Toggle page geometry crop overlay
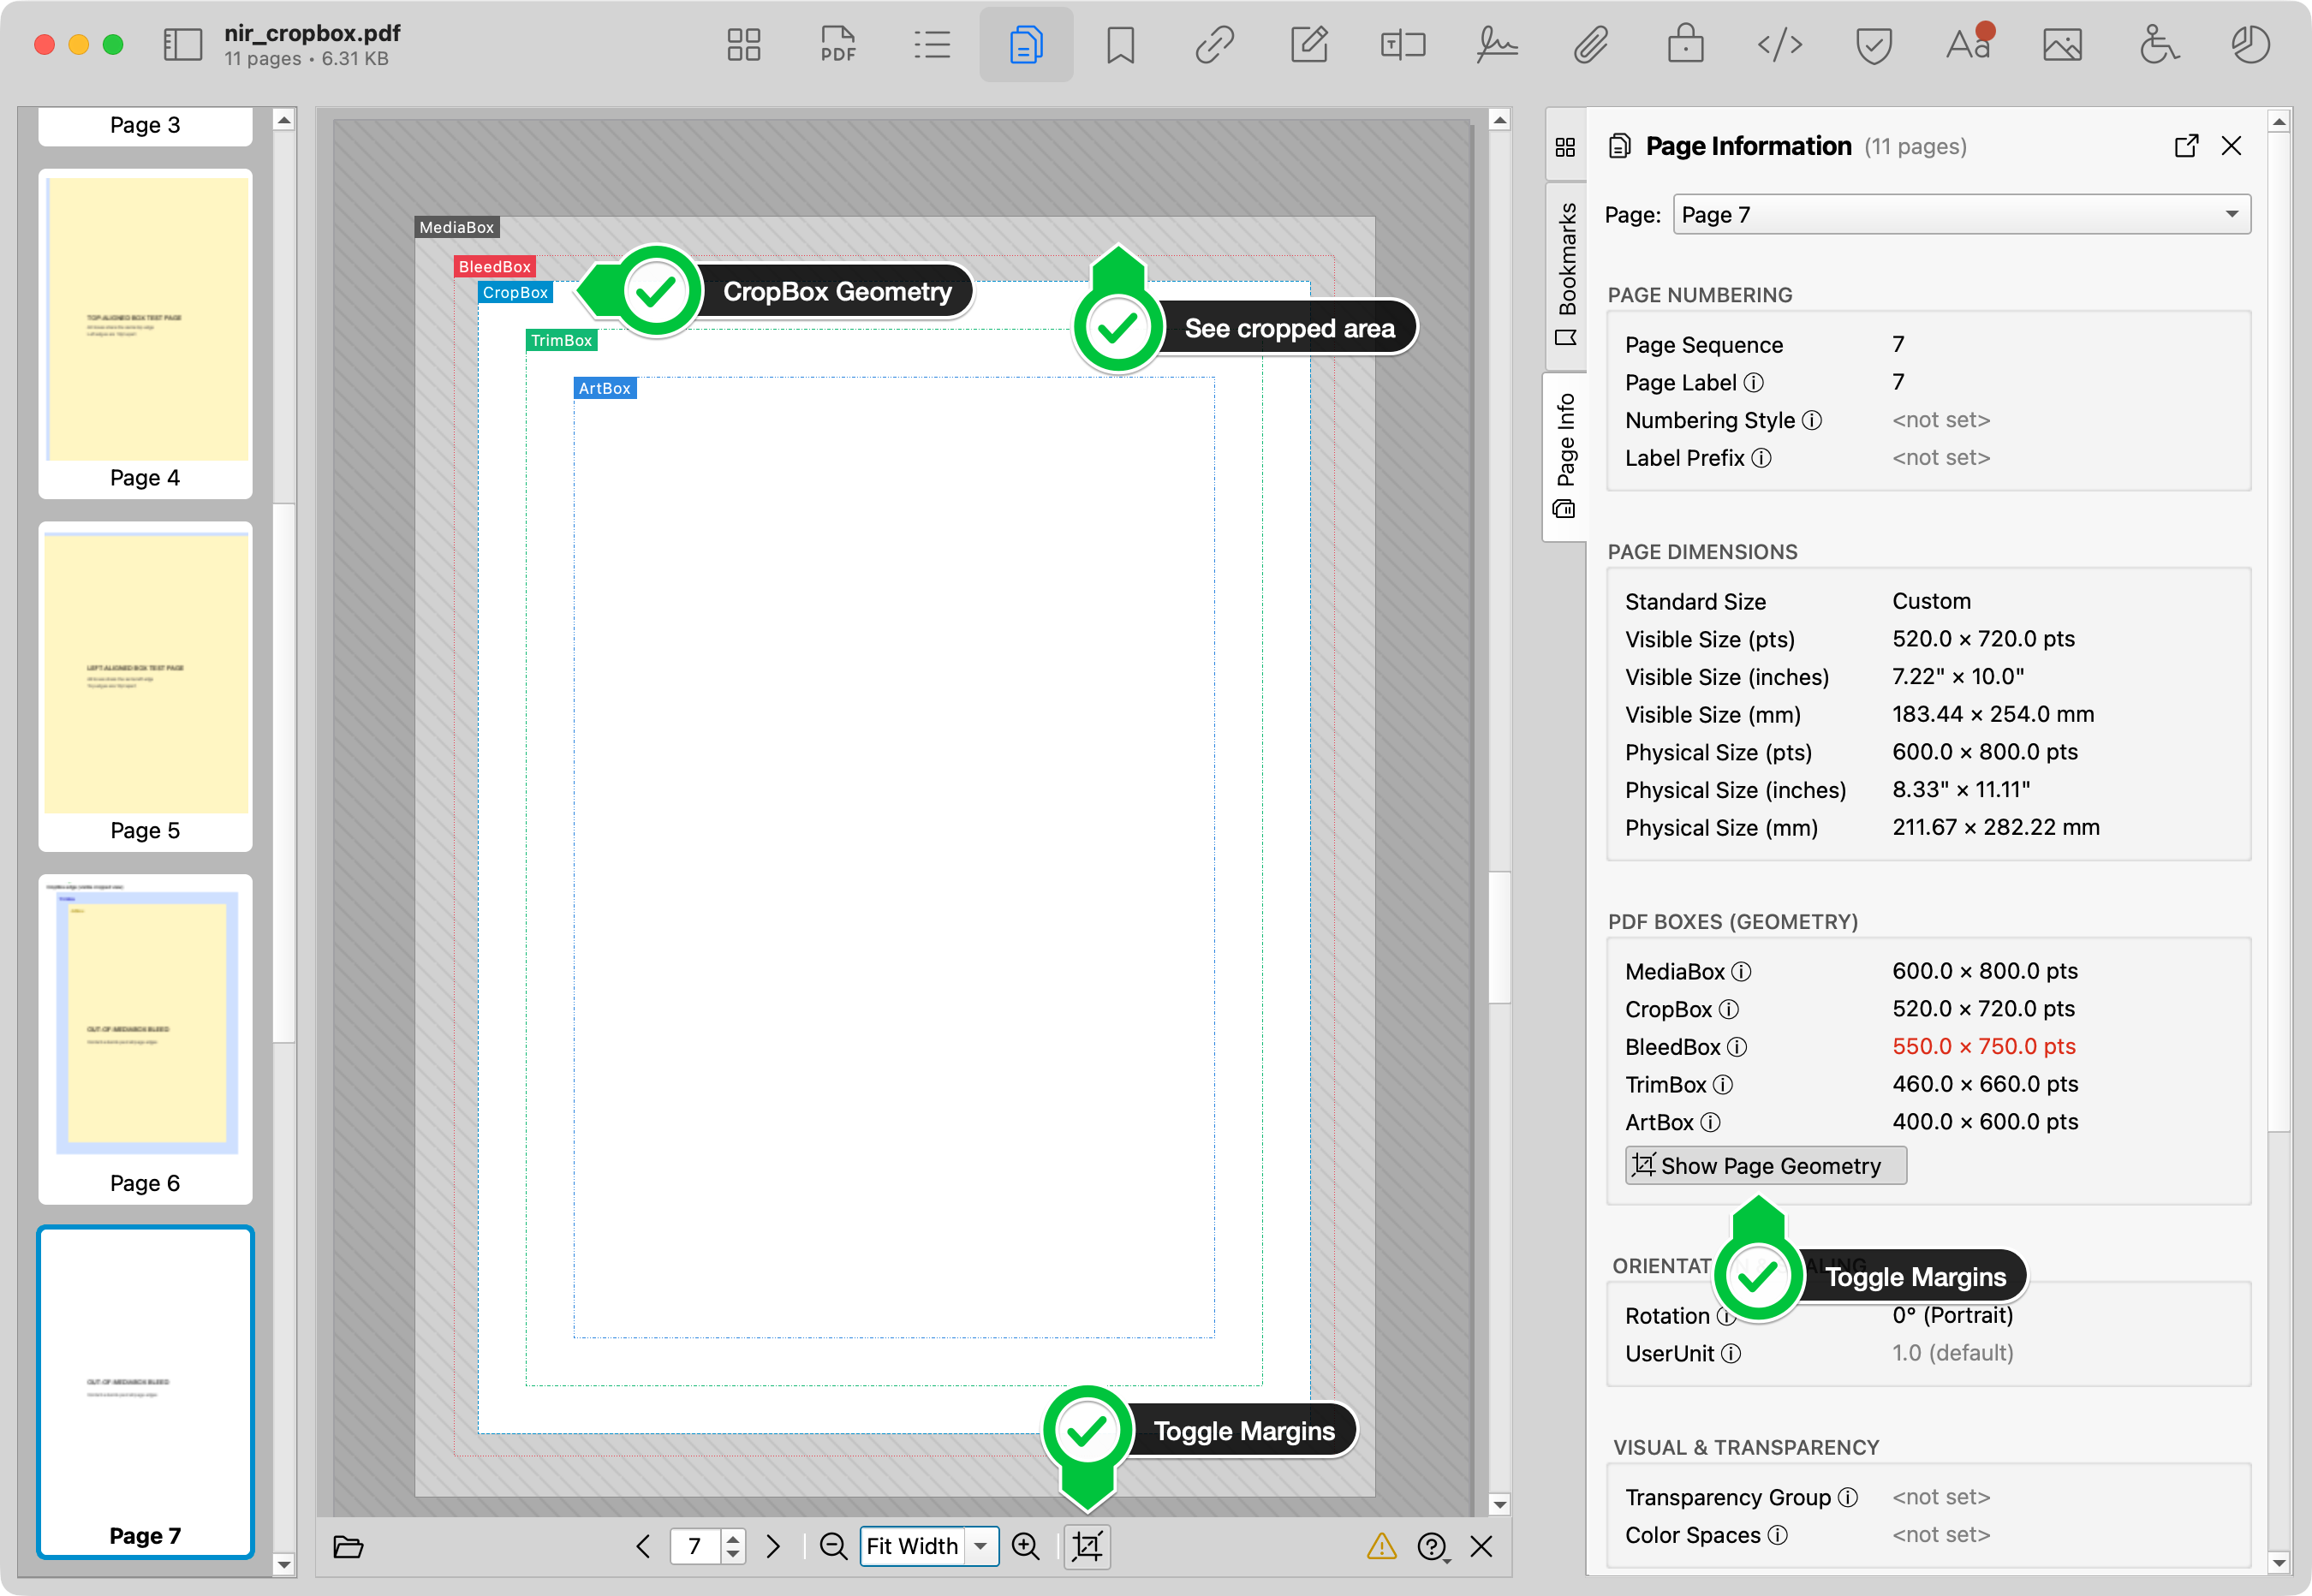 [1087, 1547]
